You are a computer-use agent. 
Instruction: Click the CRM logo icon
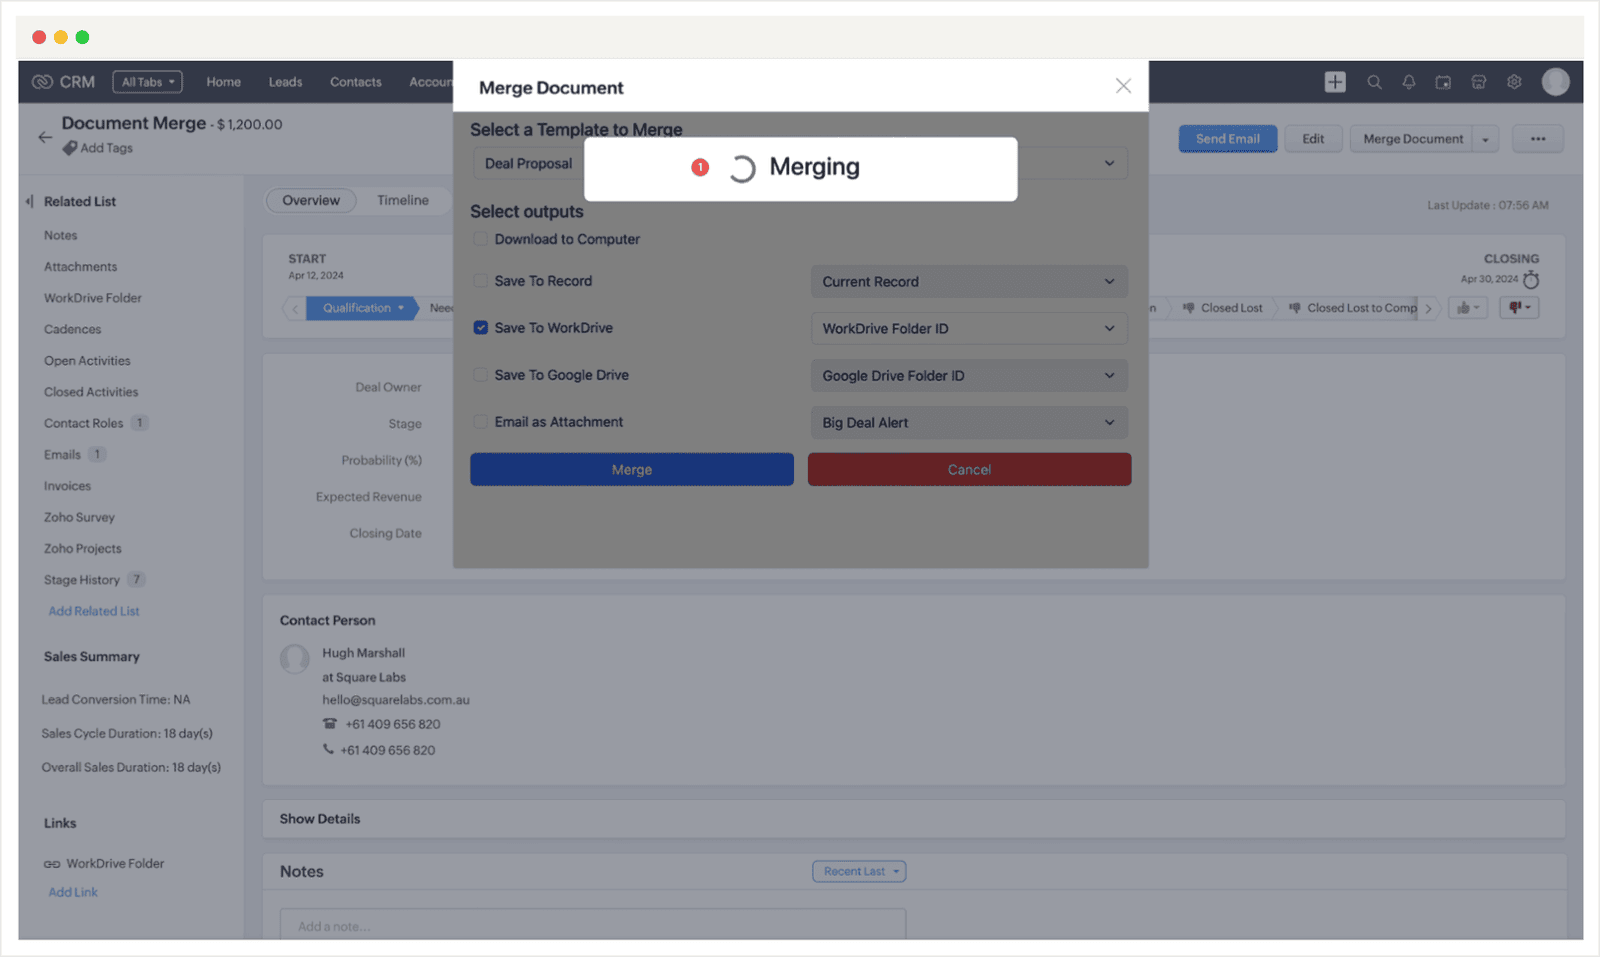42,82
